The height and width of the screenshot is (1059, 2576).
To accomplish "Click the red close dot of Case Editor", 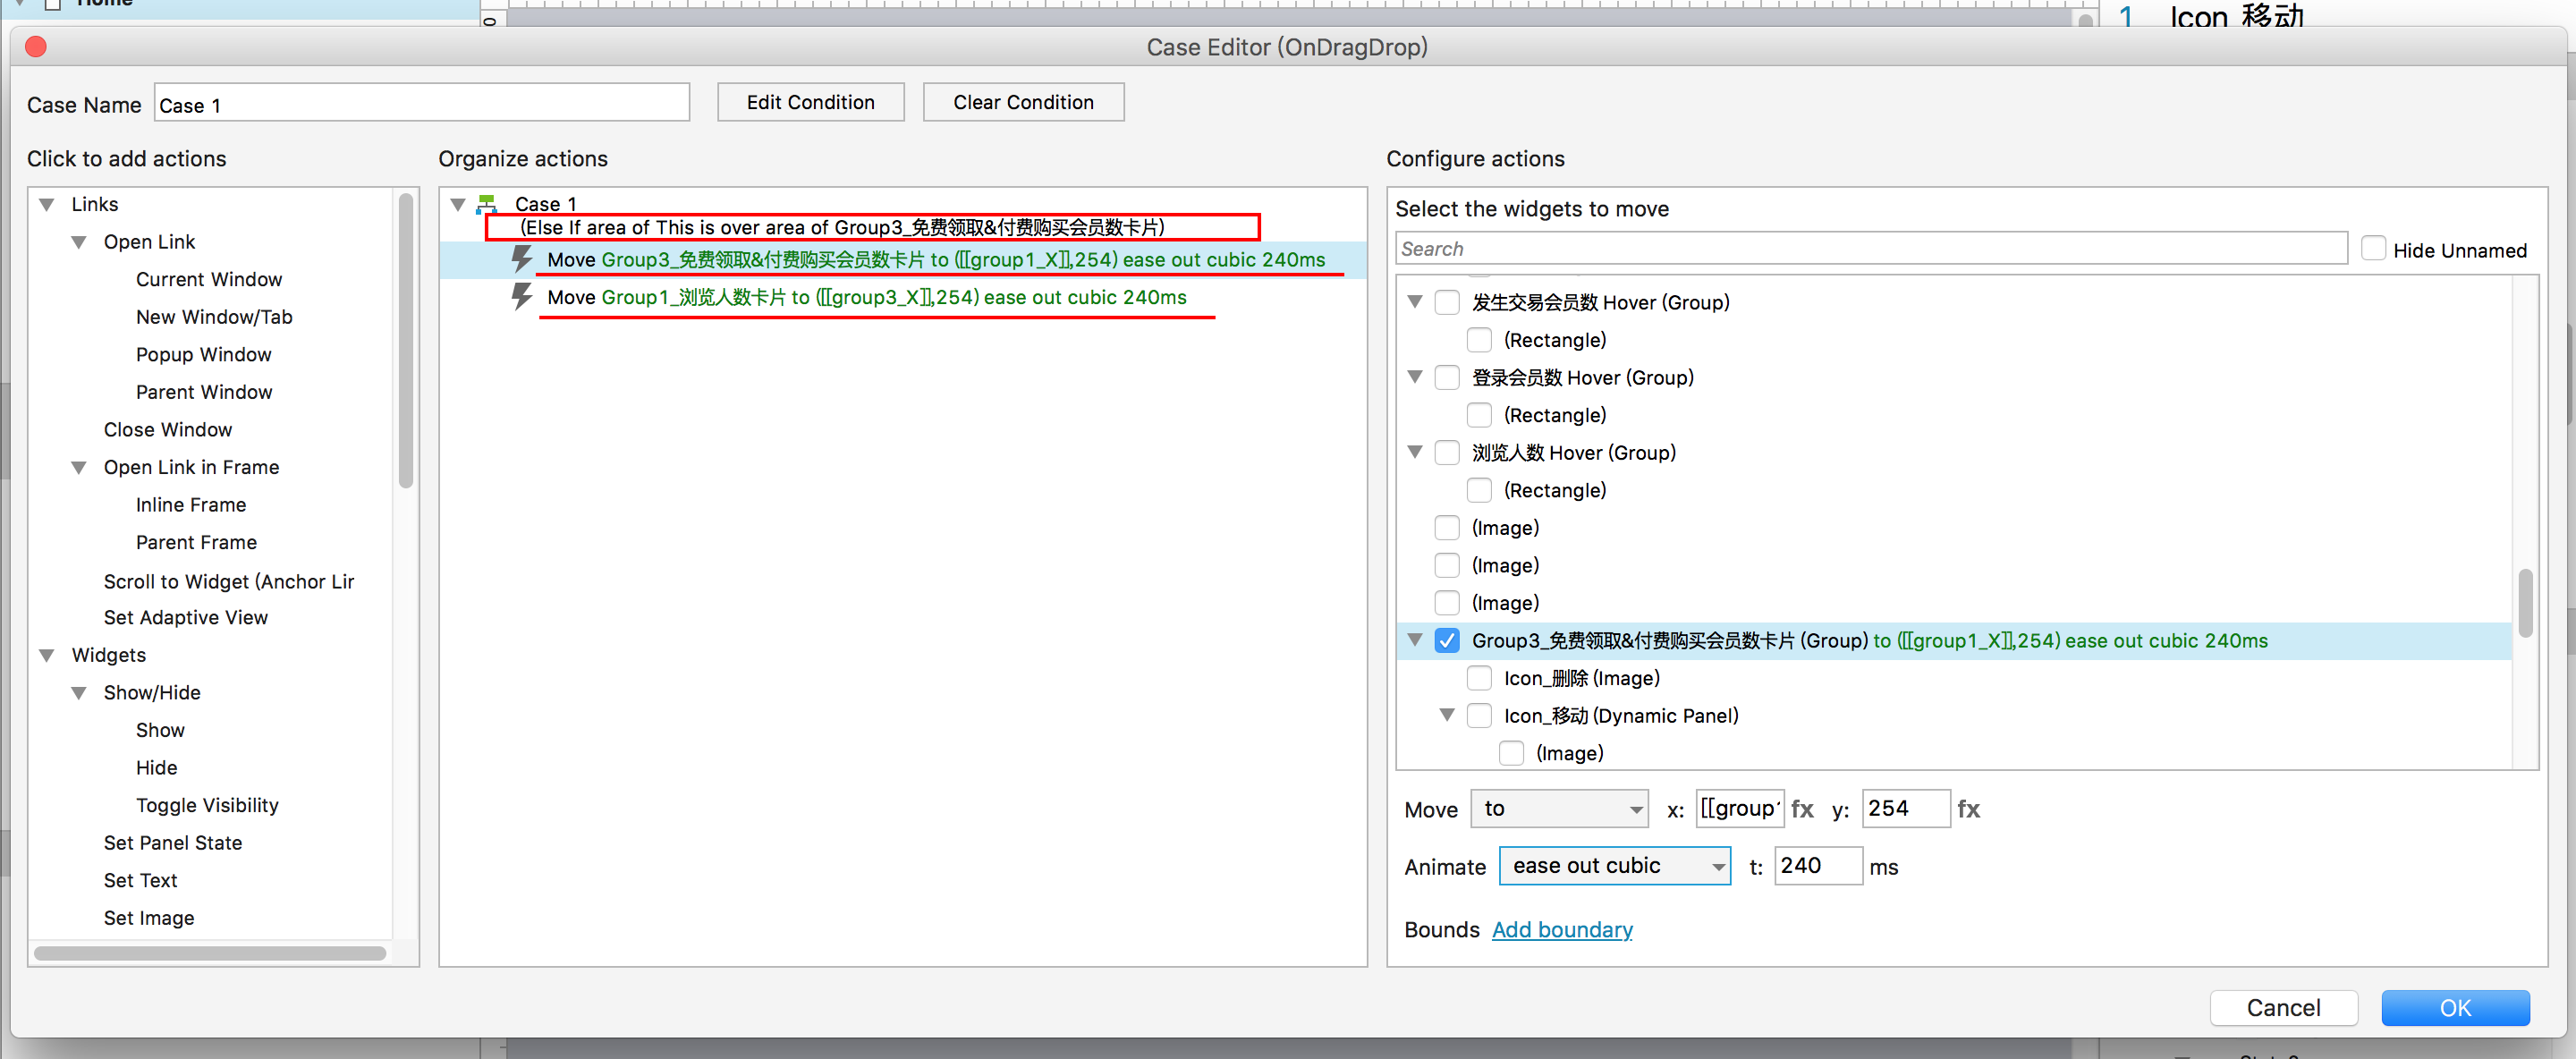I will 36,47.
